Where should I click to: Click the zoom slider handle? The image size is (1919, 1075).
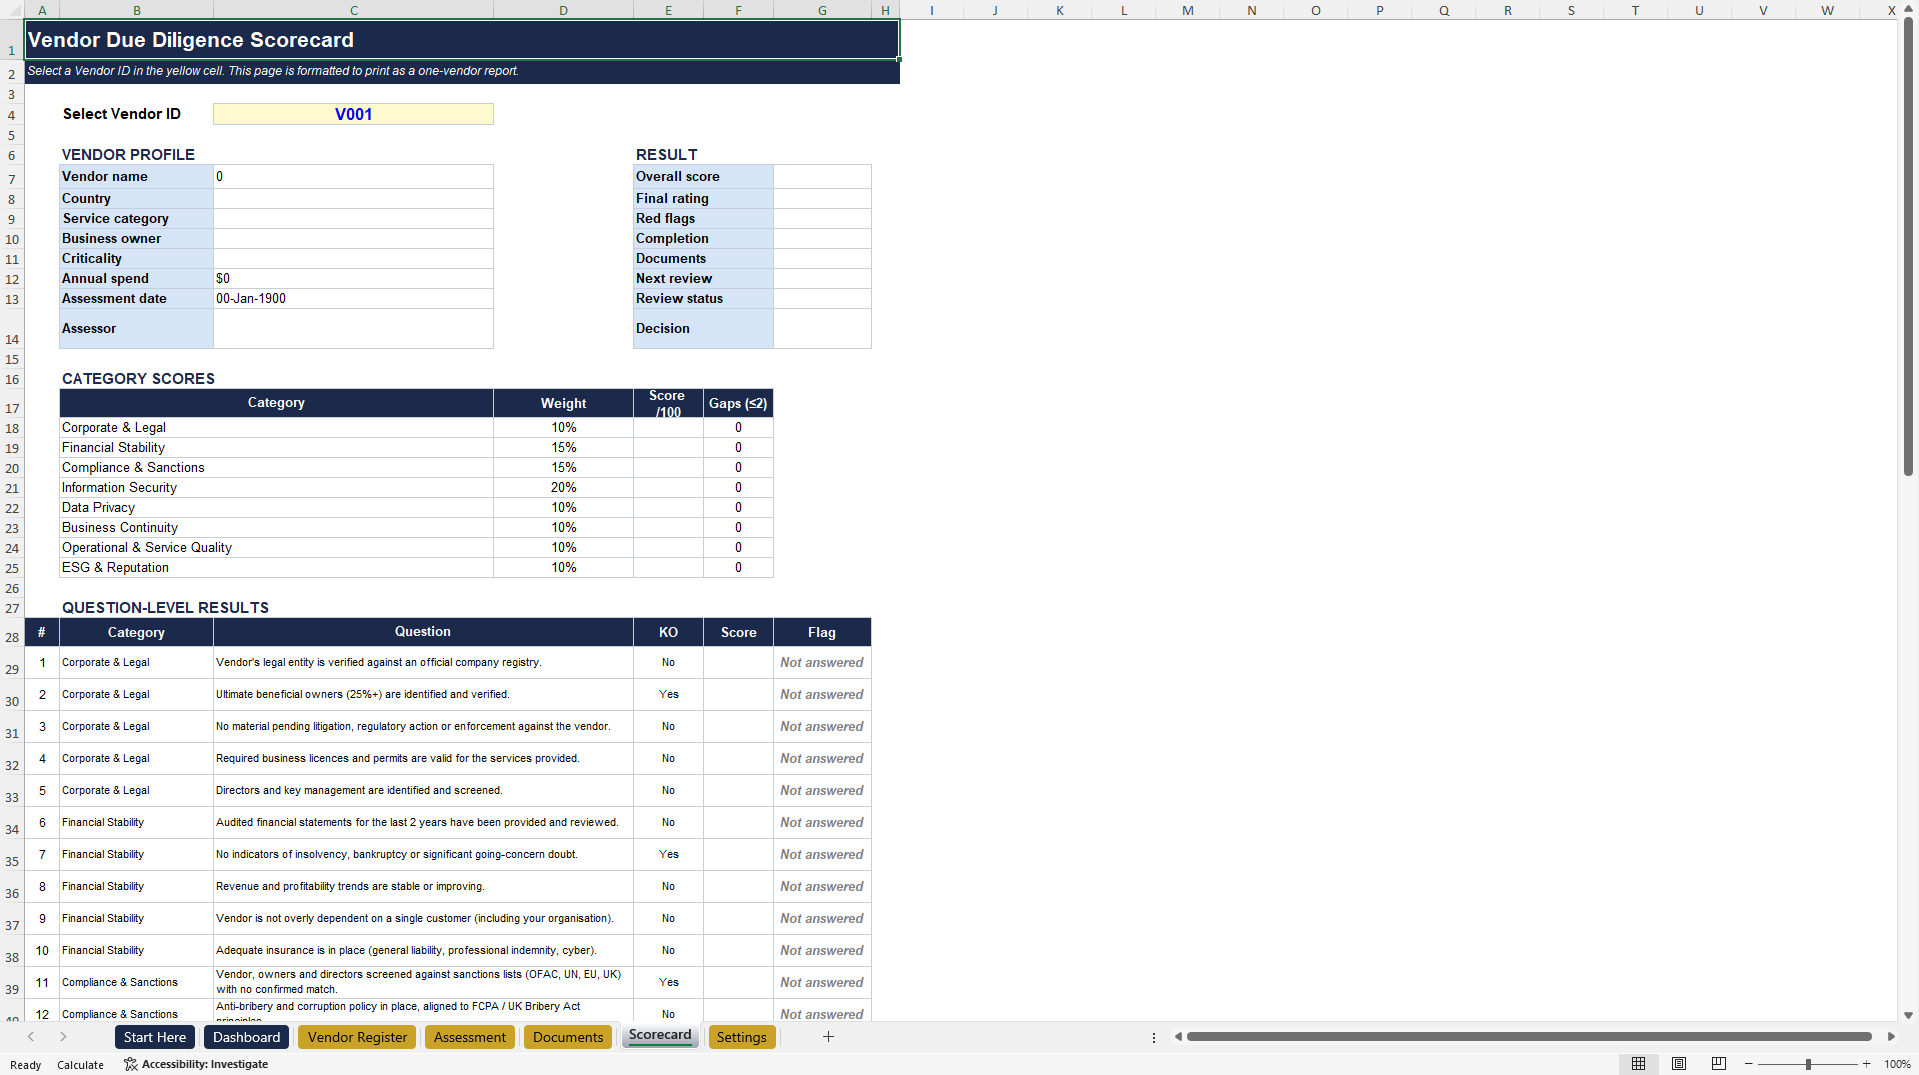[1808, 1064]
